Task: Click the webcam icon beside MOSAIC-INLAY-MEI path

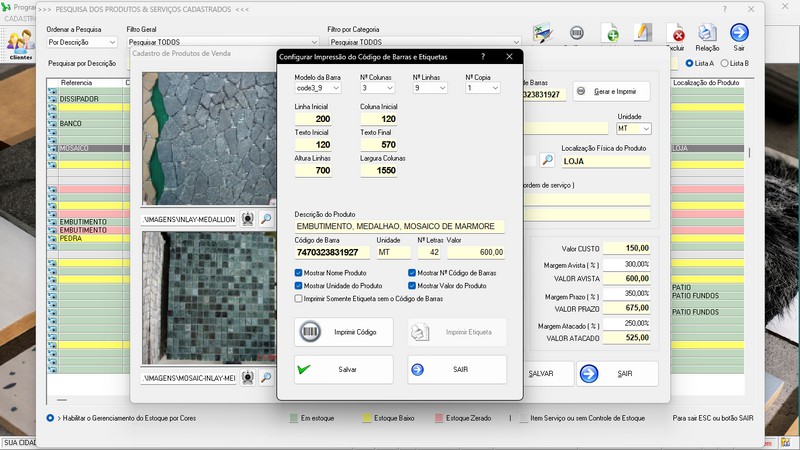Action: [247, 378]
